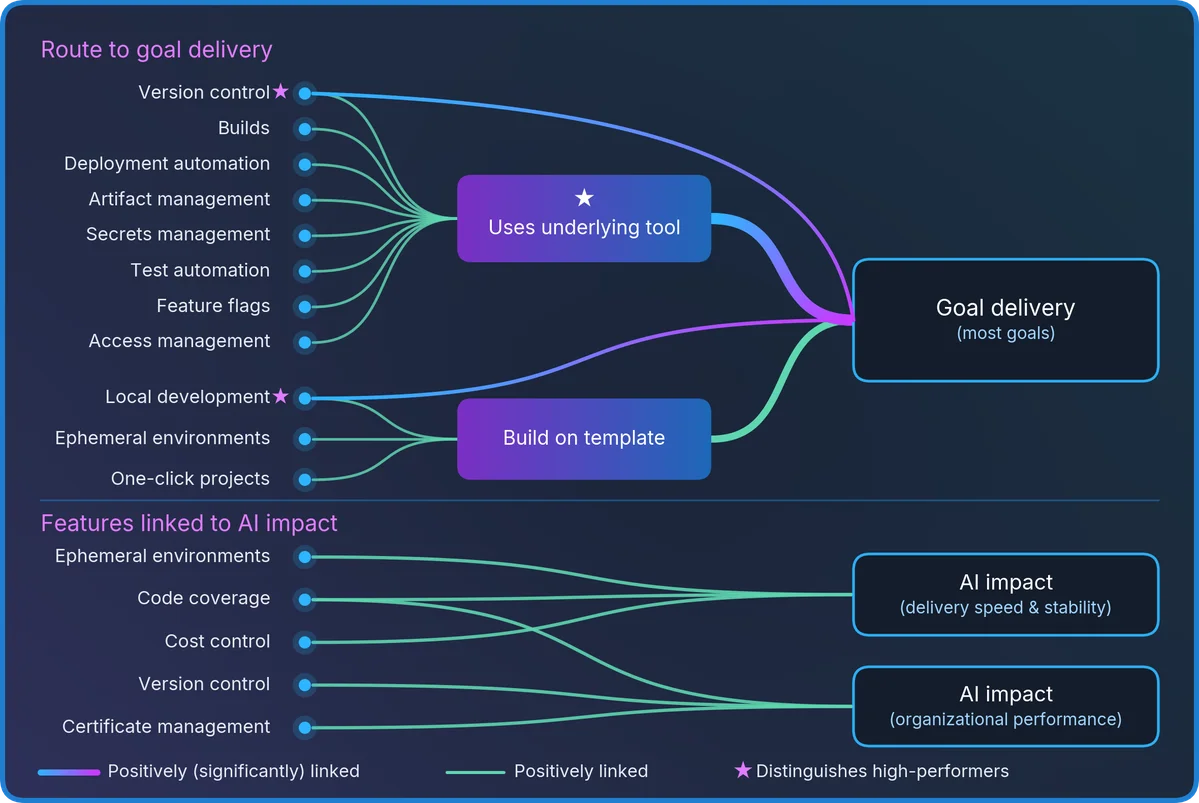Click the node dot right of starred Version control

(x=304, y=93)
